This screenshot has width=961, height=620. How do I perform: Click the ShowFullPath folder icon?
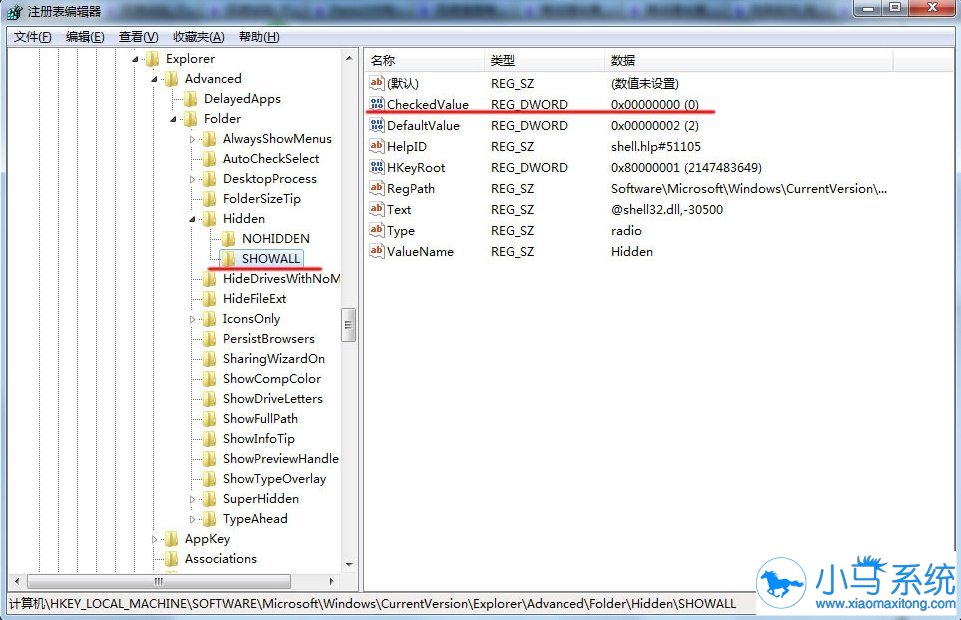pos(210,419)
